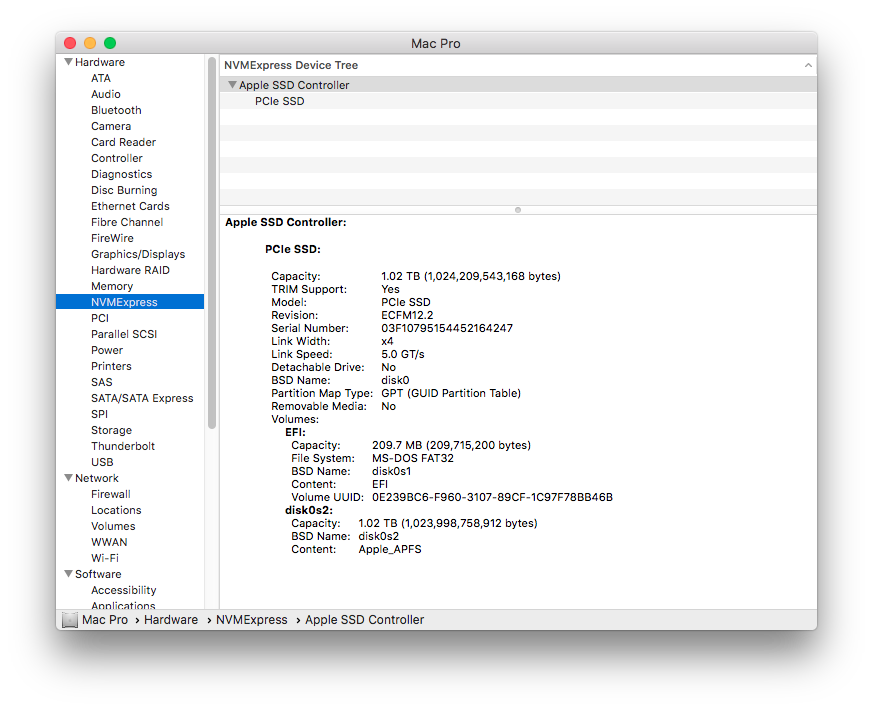Click NVMExpress in the path bar
This screenshot has height=710, width=873.
(x=252, y=620)
